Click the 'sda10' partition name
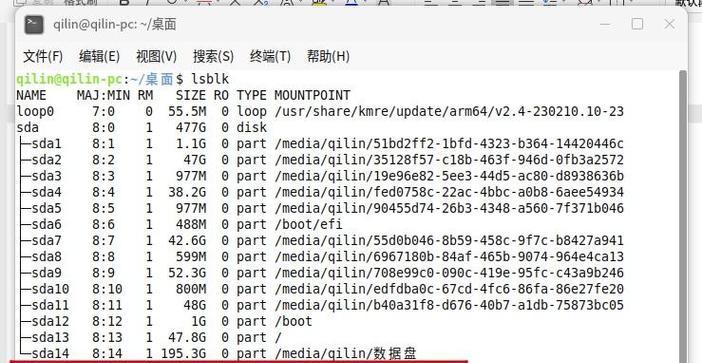702x363 pixels. 50,289
